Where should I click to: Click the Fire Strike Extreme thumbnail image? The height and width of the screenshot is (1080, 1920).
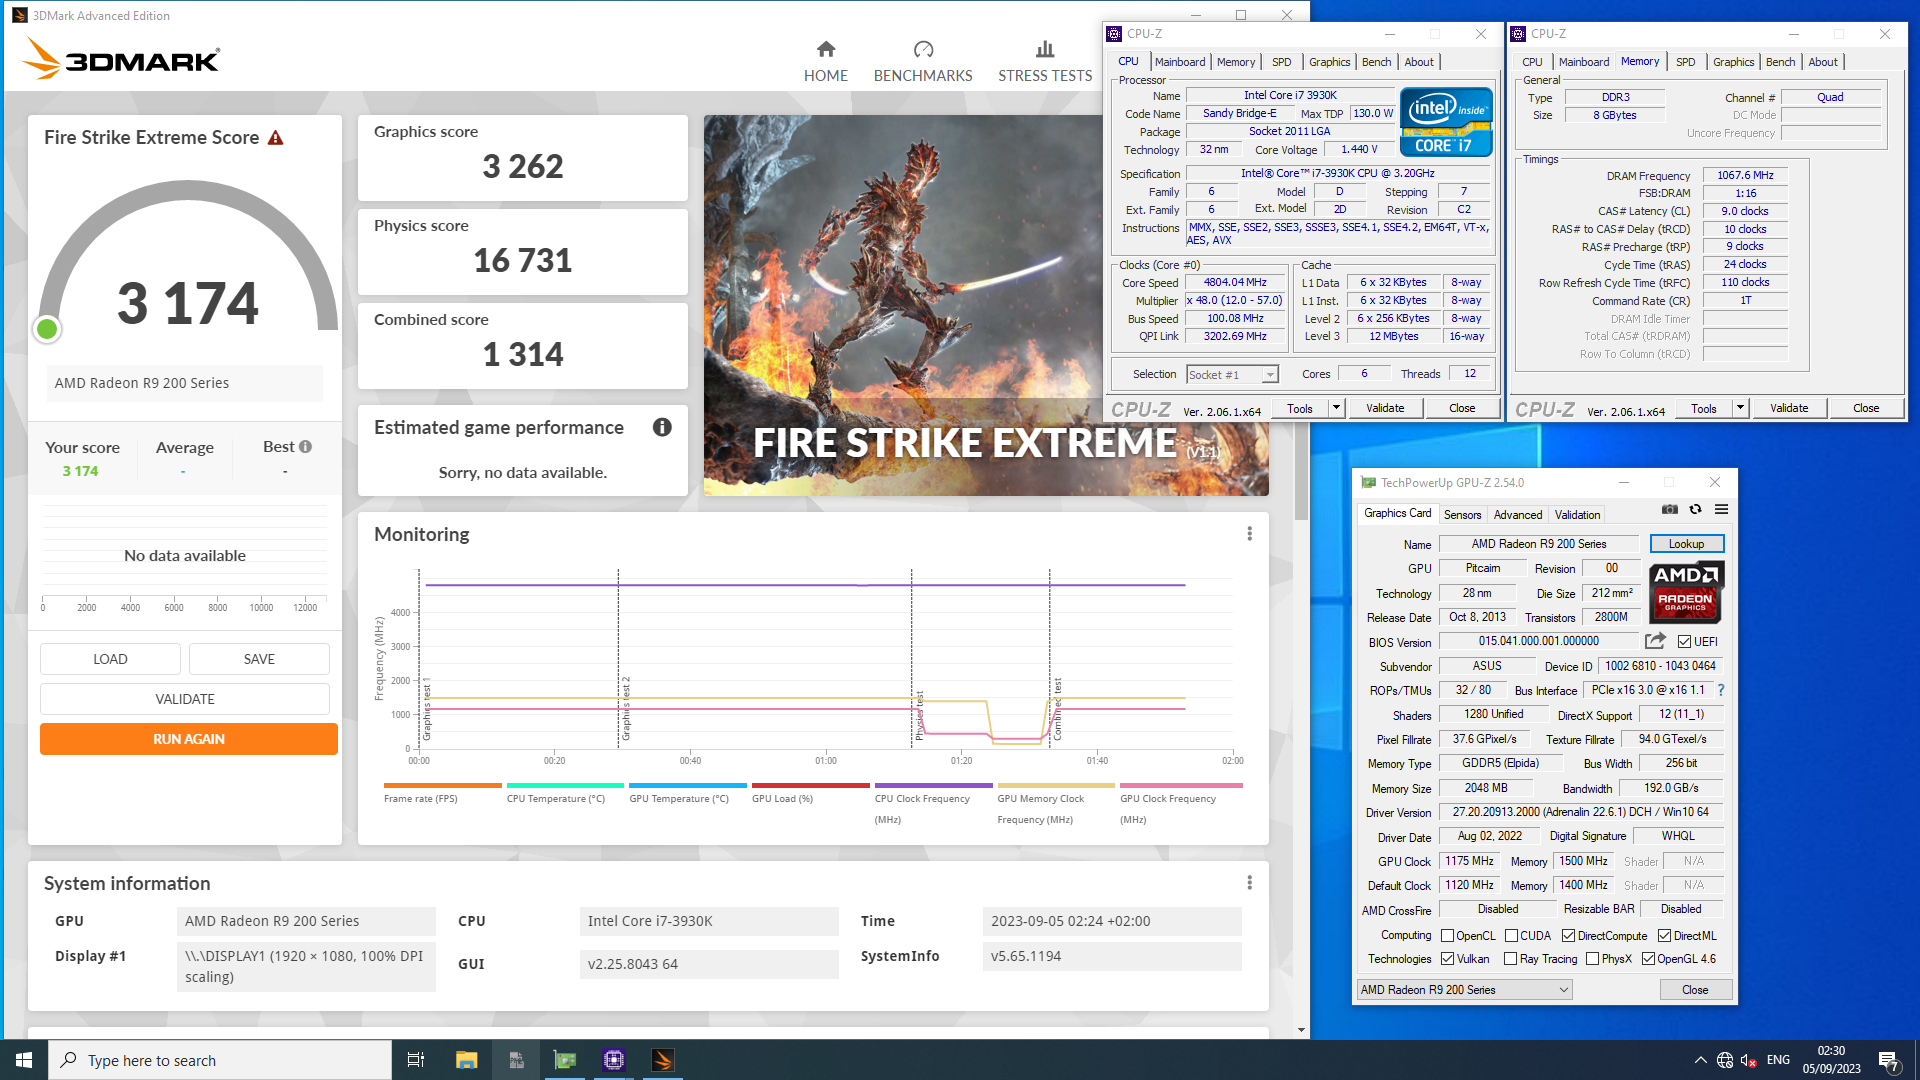(x=986, y=305)
